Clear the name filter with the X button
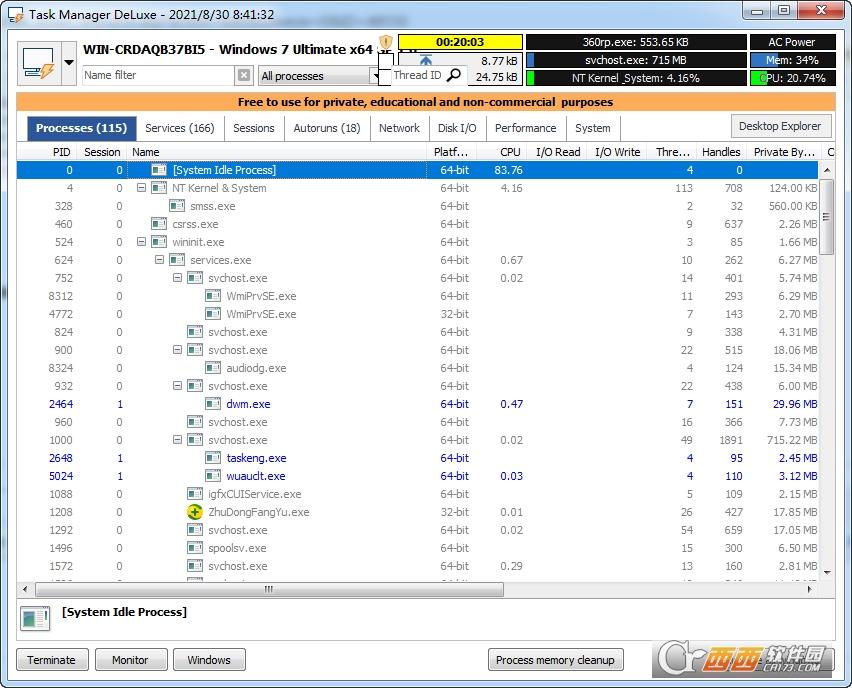852x688 pixels. coord(244,75)
